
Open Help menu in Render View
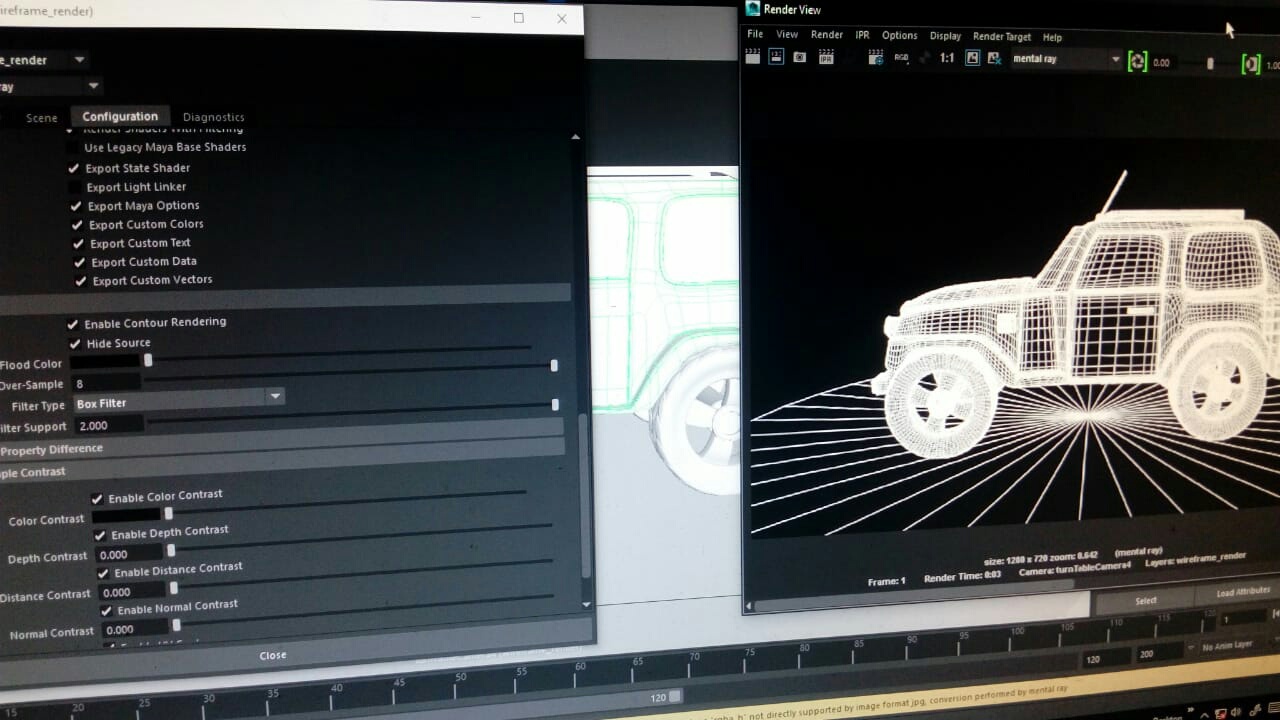[1052, 38]
